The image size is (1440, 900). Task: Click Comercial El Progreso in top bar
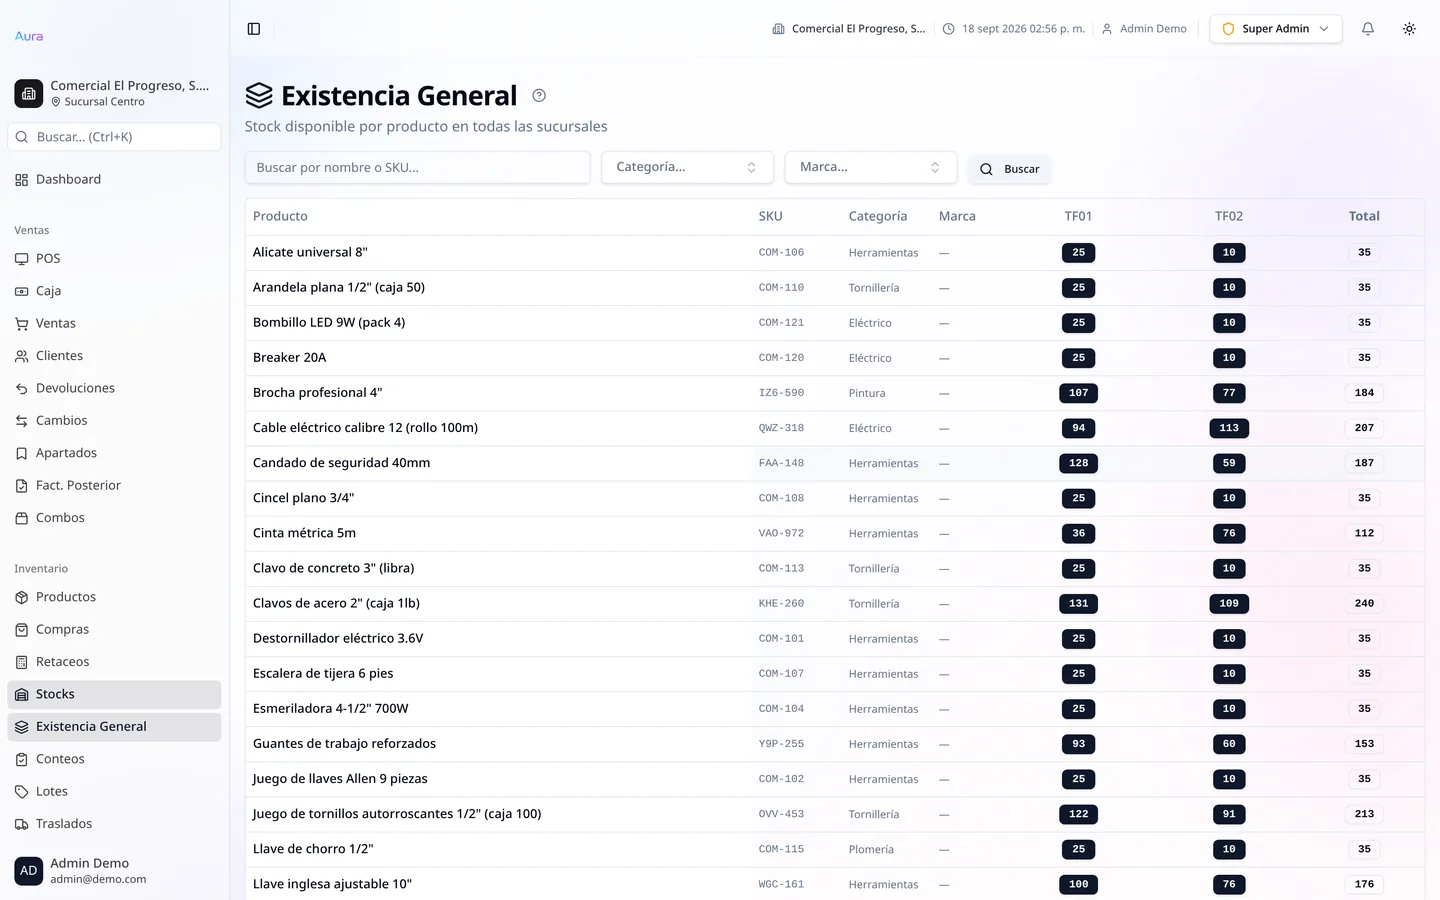coord(848,29)
